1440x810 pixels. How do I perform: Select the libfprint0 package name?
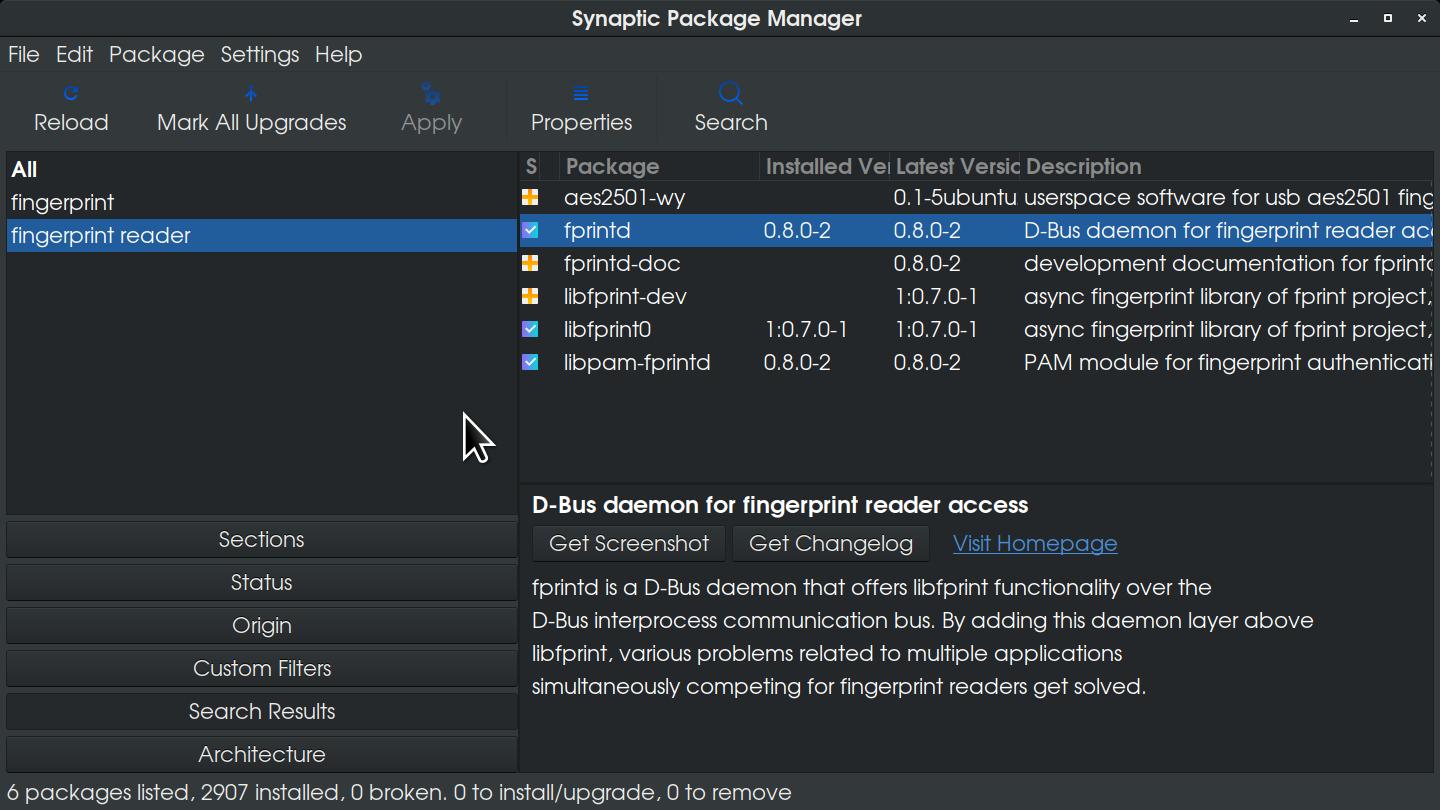coord(607,329)
